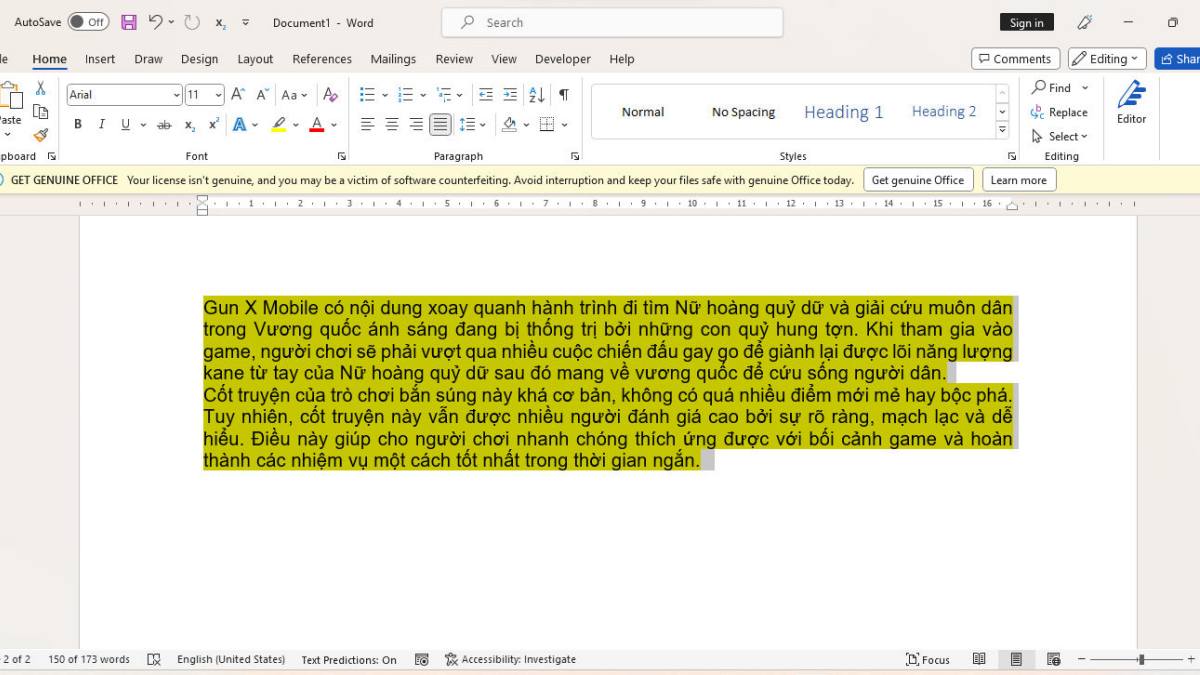The height and width of the screenshot is (675, 1200).
Task: Open the Arial font name dropdown
Action: tap(177, 95)
